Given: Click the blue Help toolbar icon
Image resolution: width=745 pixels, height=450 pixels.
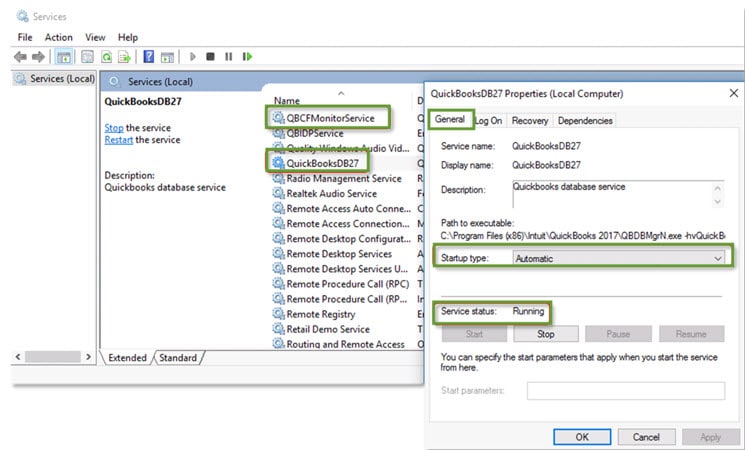Looking at the screenshot, I should click(x=149, y=57).
